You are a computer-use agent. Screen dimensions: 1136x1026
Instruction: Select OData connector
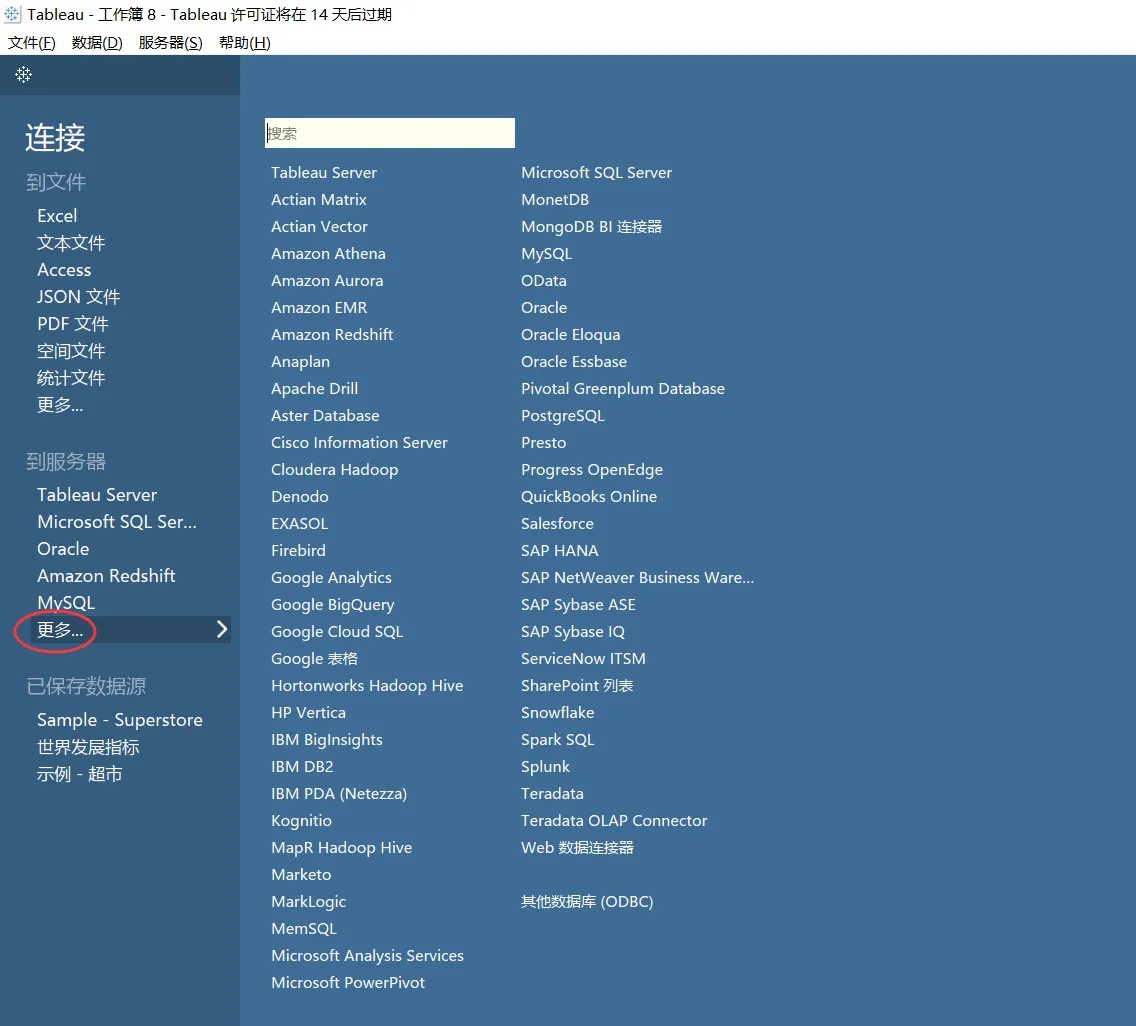coord(544,280)
